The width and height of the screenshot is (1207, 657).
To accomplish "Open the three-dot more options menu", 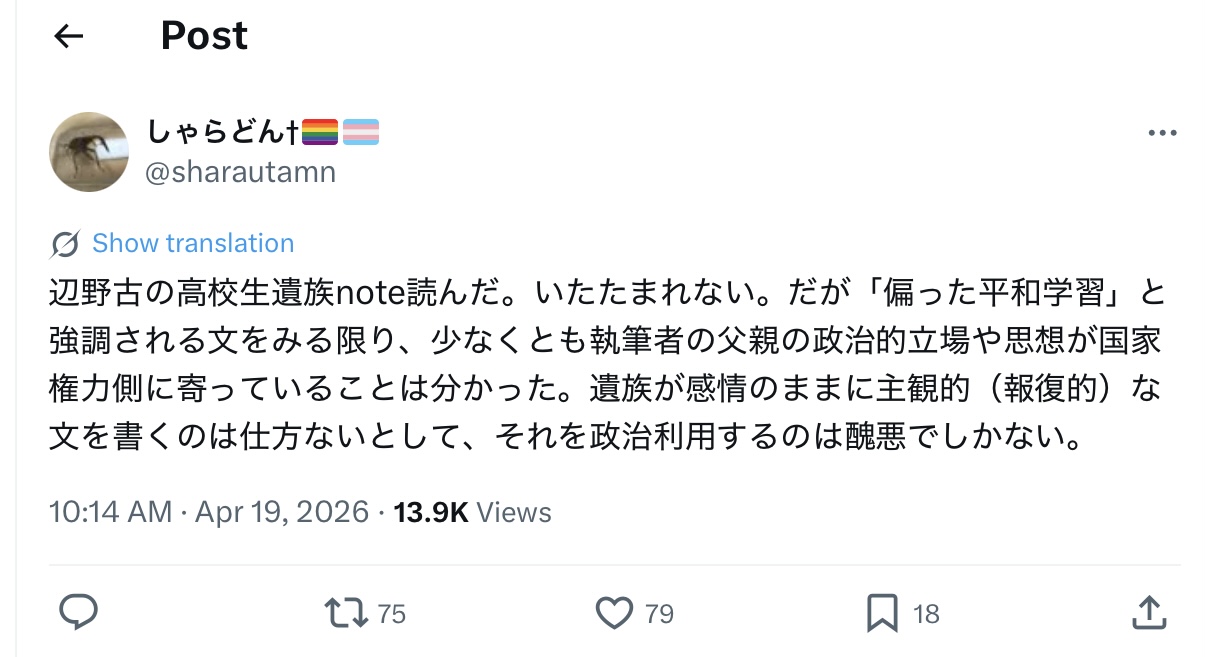I will [x=1162, y=133].
